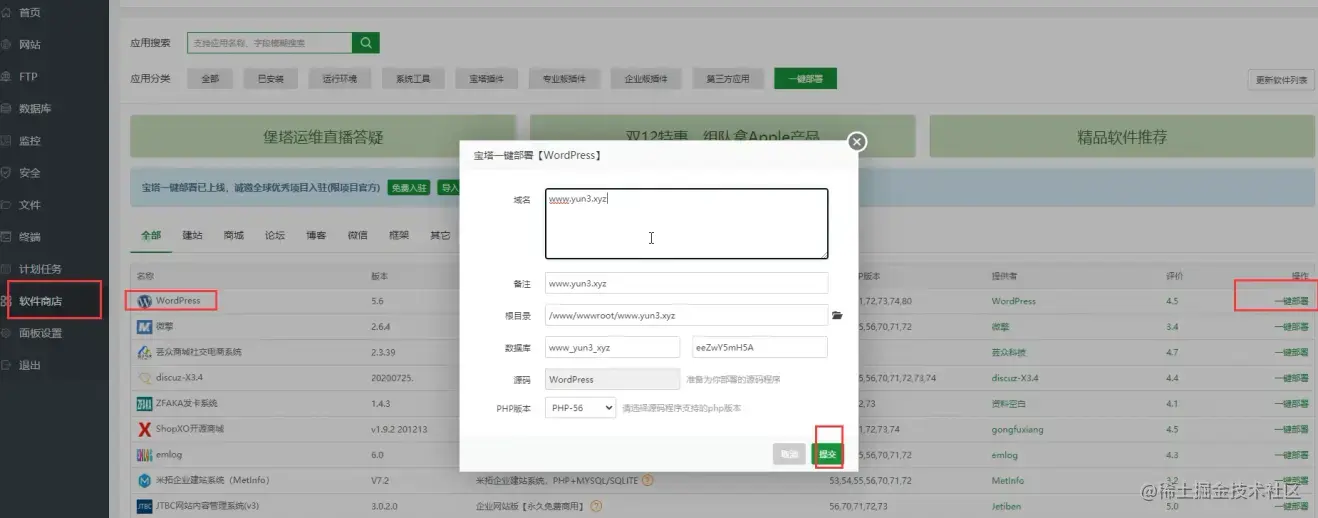Open 首页 in the sidebar
Viewport: 1318px width, 518px height.
30,12
